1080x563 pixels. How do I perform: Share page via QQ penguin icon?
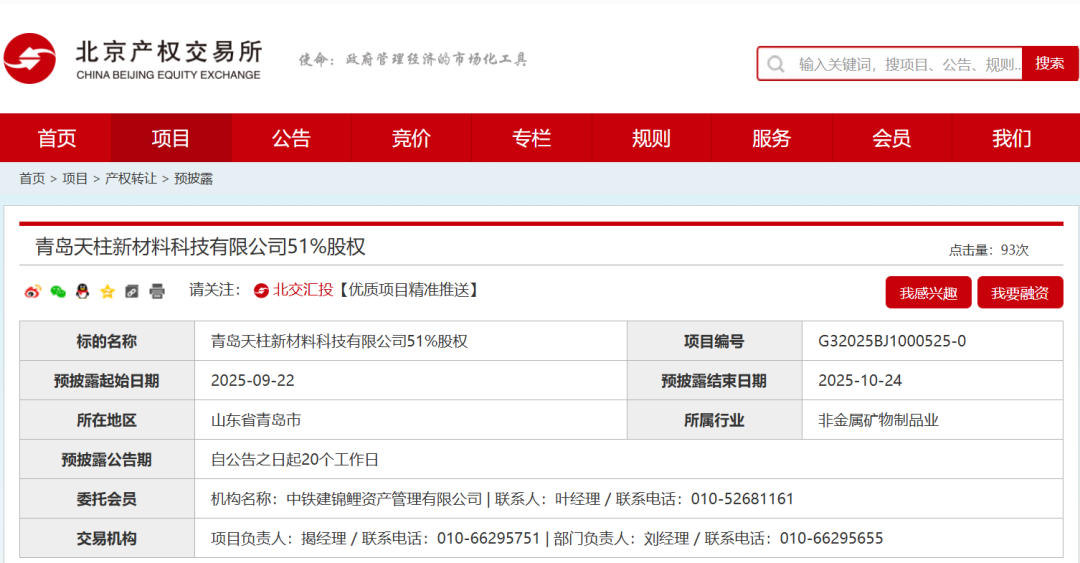(83, 291)
